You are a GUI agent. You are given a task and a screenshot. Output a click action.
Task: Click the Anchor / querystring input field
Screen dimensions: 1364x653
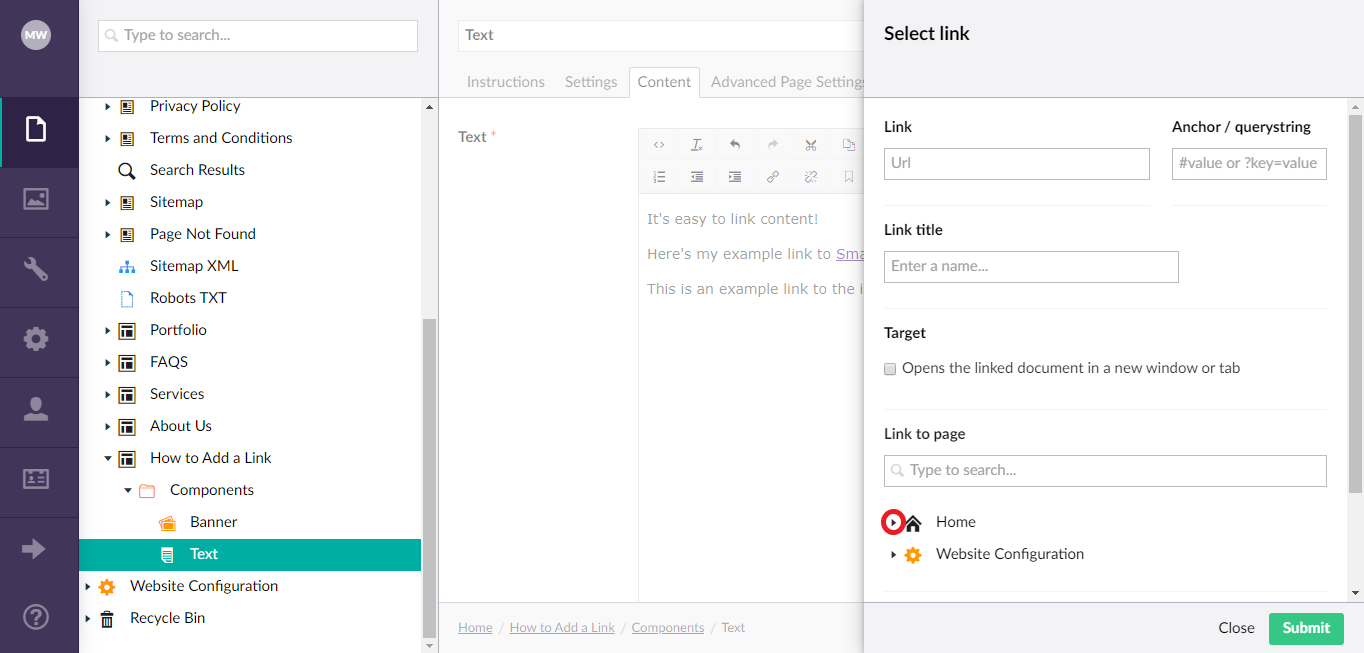1249,164
